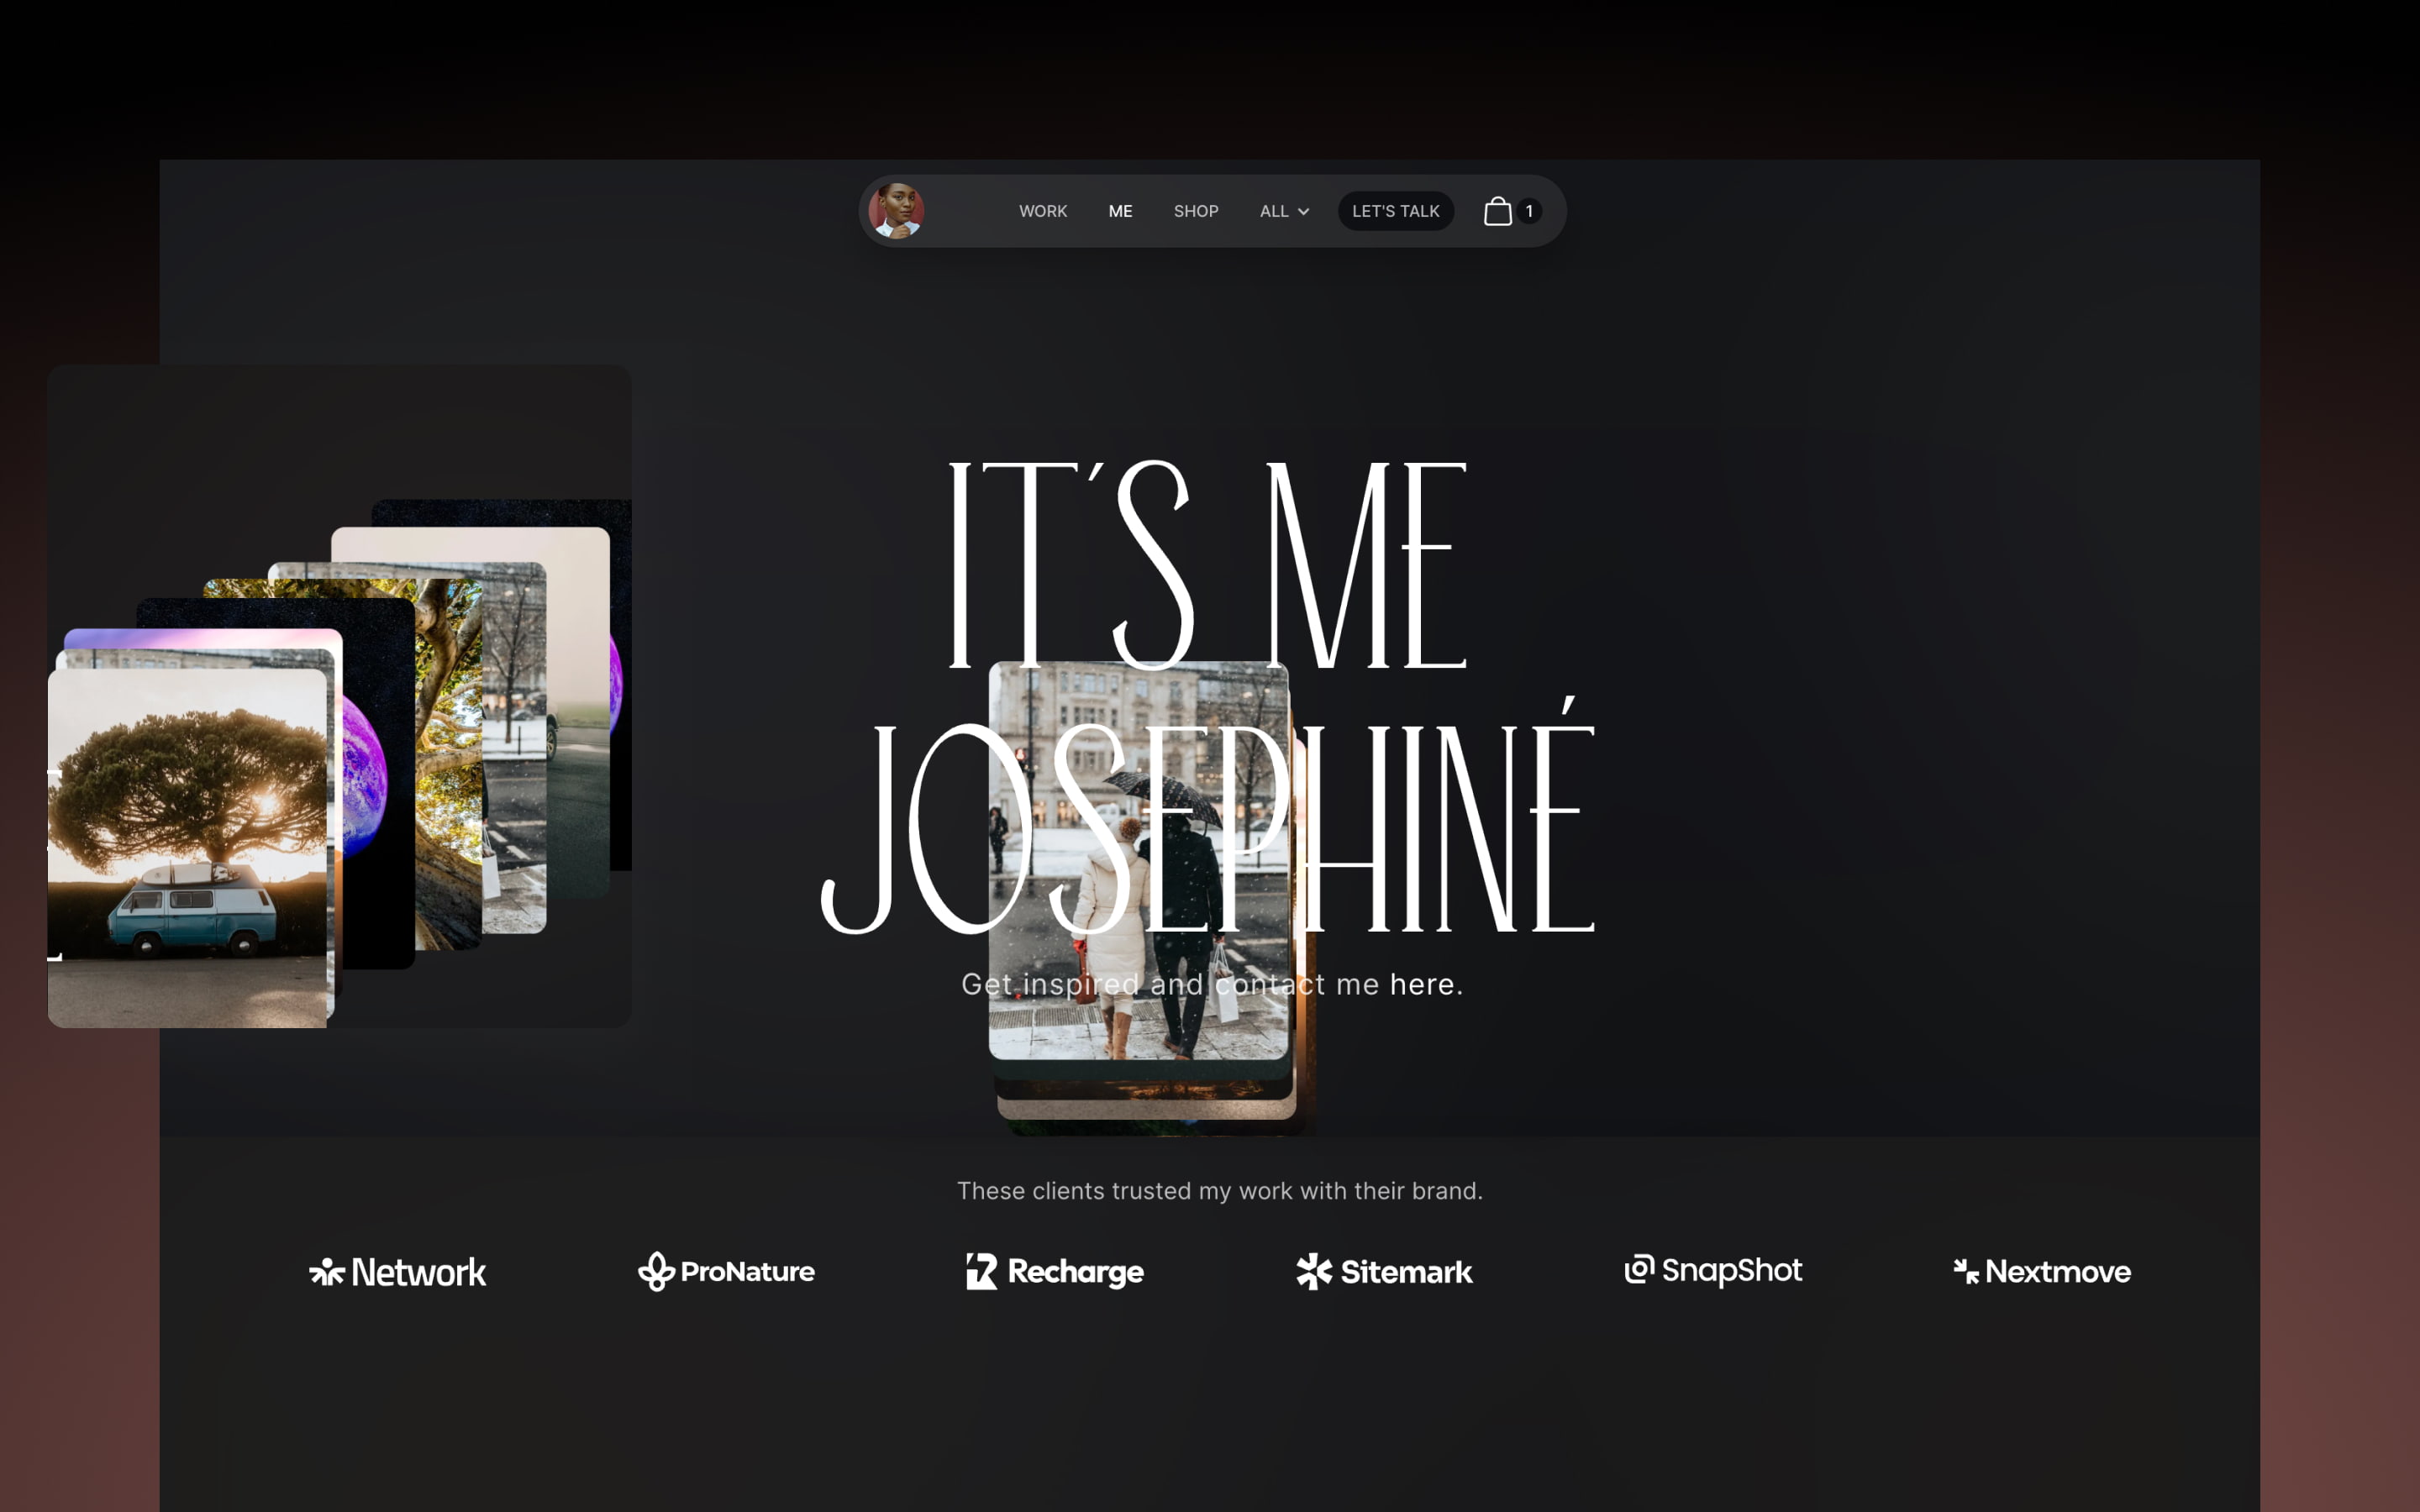Click the 'IT'S ME' headline text

tap(1207, 565)
